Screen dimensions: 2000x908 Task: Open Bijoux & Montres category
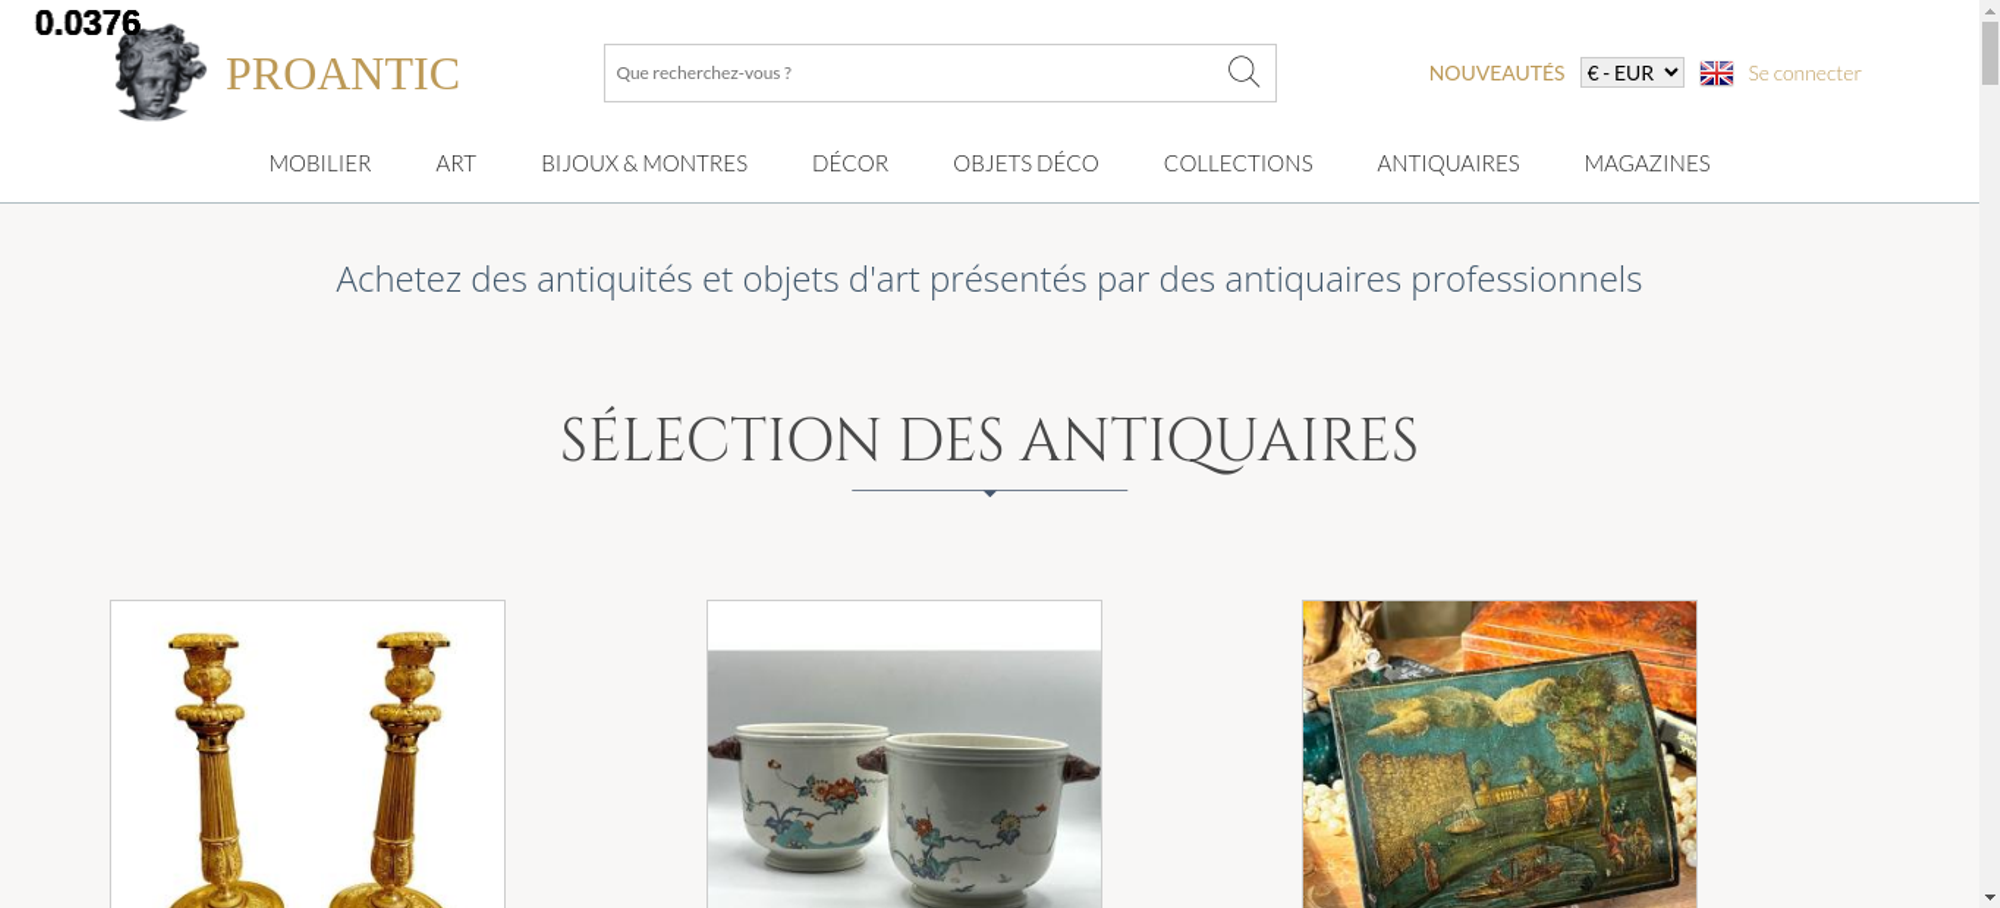click(x=644, y=163)
